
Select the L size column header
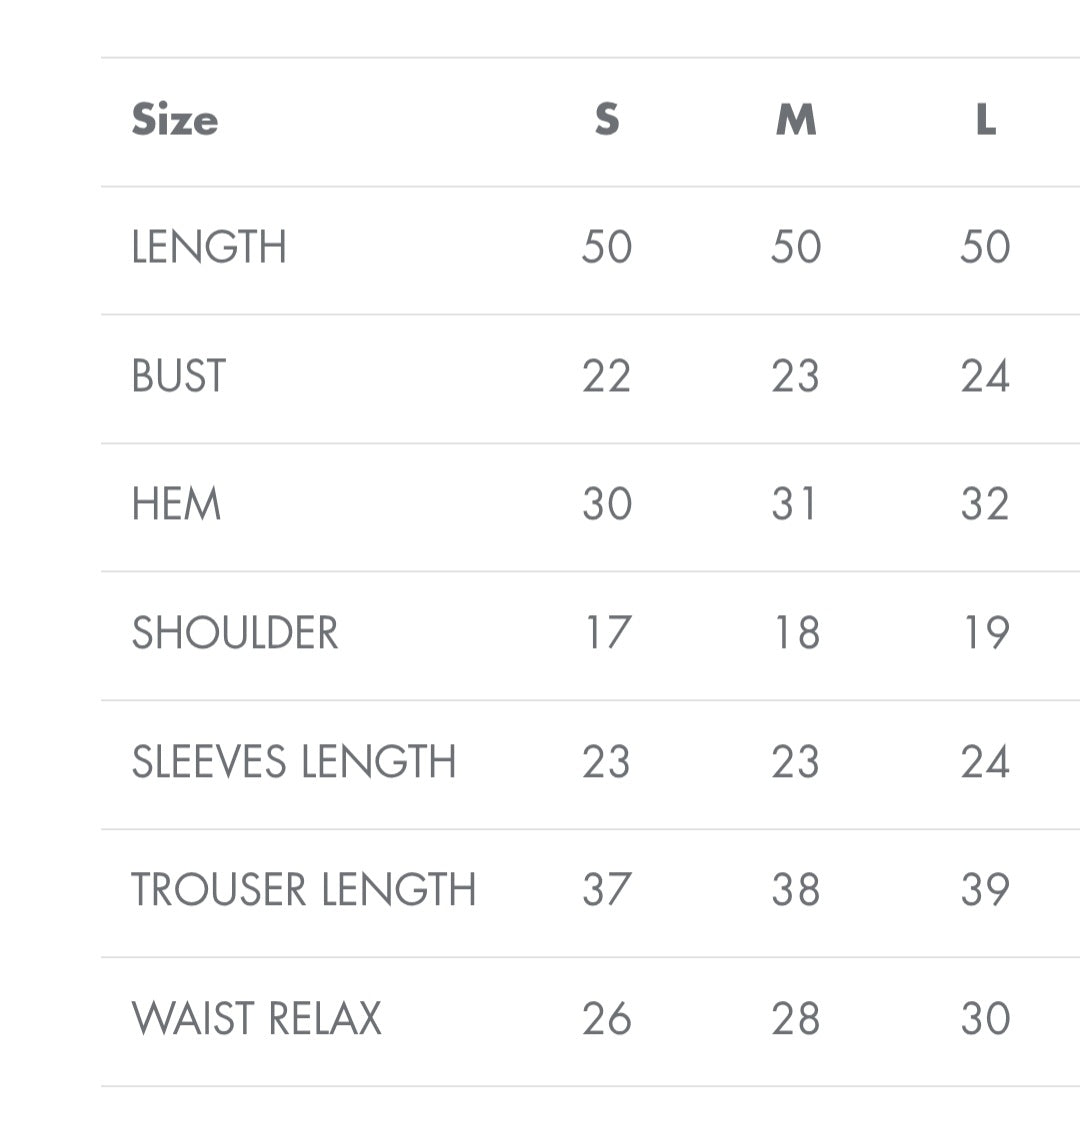986,120
